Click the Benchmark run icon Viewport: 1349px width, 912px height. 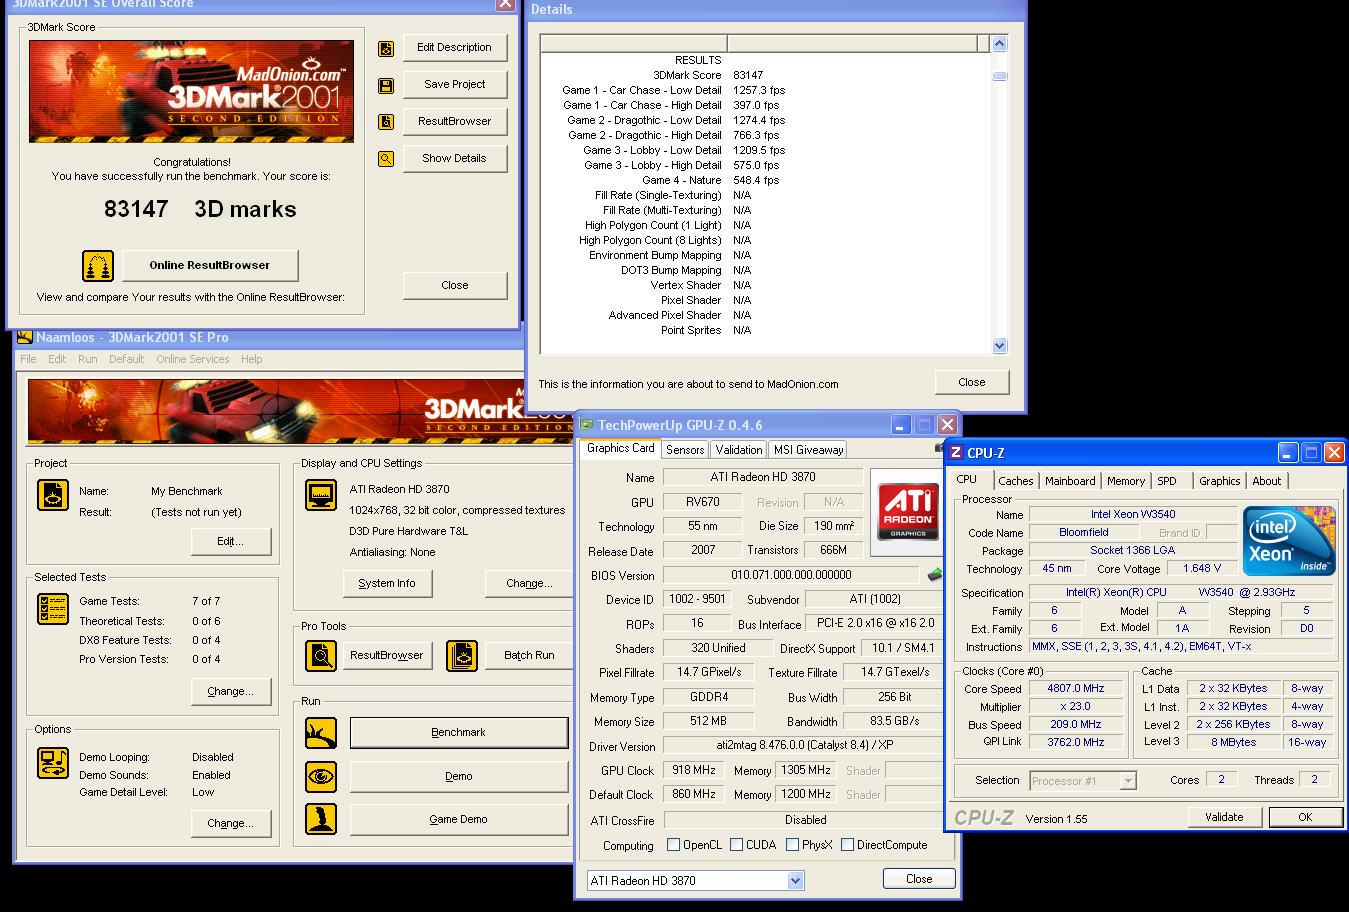click(x=321, y=733)
